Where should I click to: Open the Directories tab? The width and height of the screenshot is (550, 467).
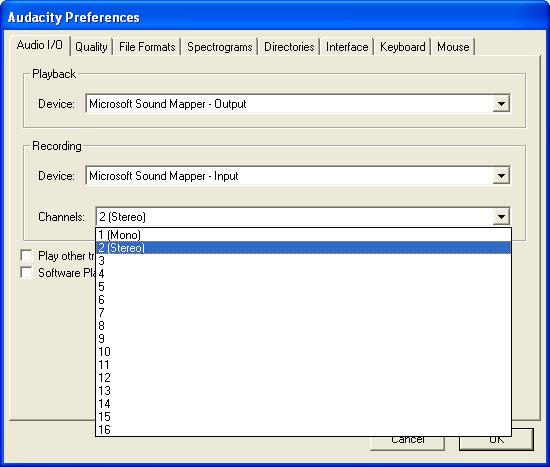(x=289, y=47)
